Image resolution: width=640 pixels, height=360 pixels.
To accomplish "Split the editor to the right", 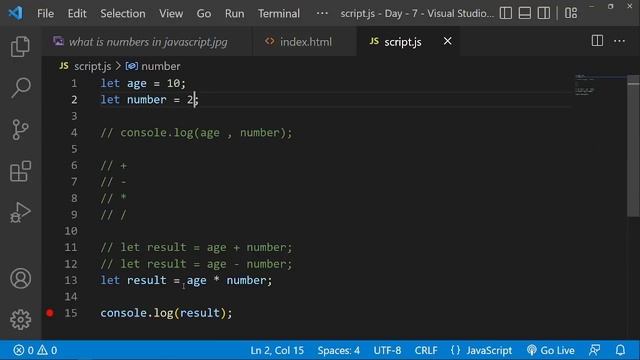I will pos(597,40).
